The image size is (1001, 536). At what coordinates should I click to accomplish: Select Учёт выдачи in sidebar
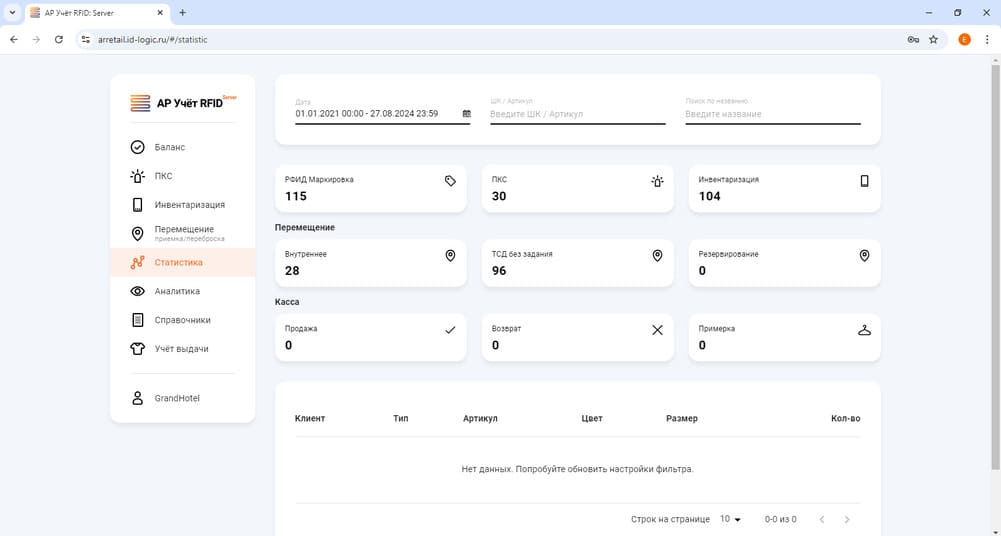[181, 349]
